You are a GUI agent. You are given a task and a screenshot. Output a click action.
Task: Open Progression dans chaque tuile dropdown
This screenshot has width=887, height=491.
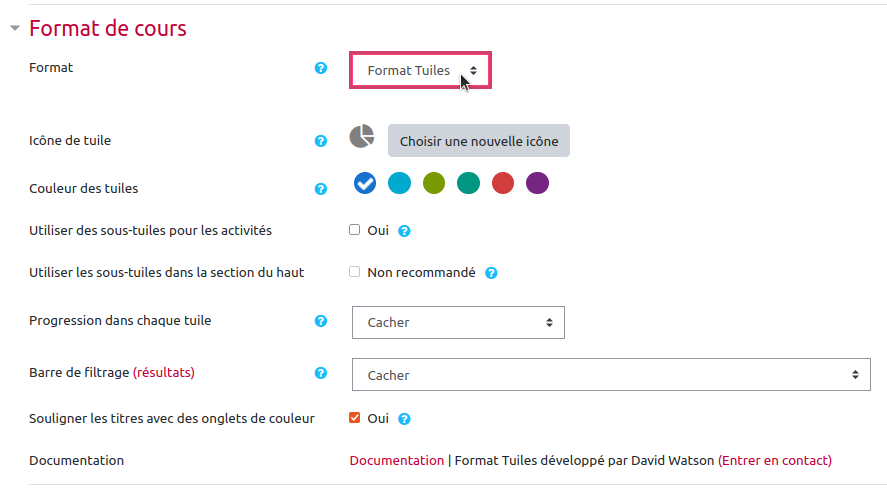458,322
